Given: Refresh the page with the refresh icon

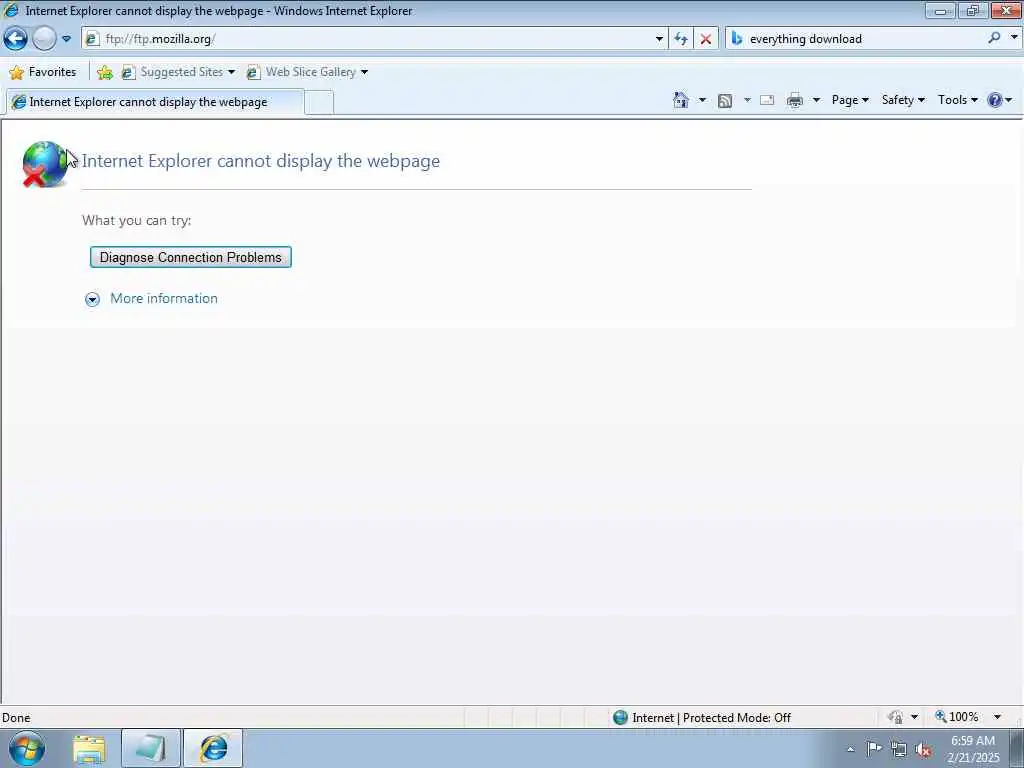Looking at the screenshot, I should [680, 39].
